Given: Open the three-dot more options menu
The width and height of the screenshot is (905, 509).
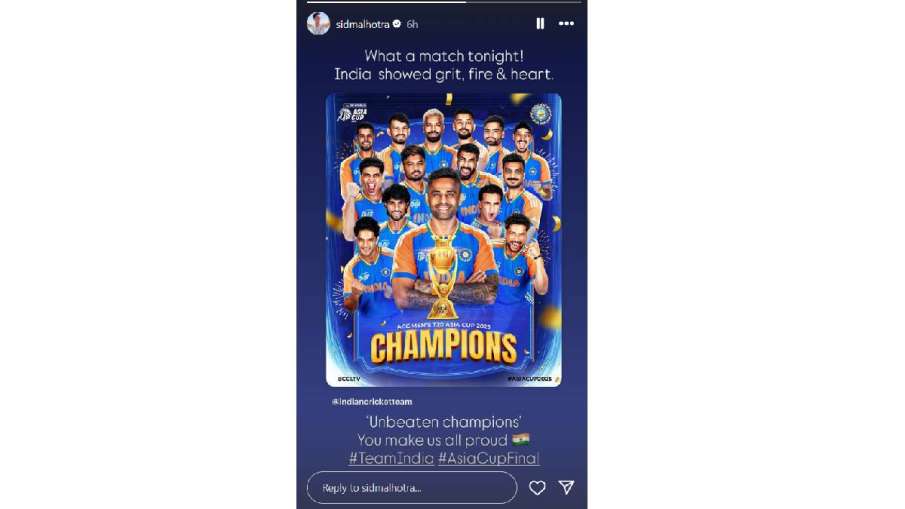Looking at the screenshot, I should coord(566,24).
